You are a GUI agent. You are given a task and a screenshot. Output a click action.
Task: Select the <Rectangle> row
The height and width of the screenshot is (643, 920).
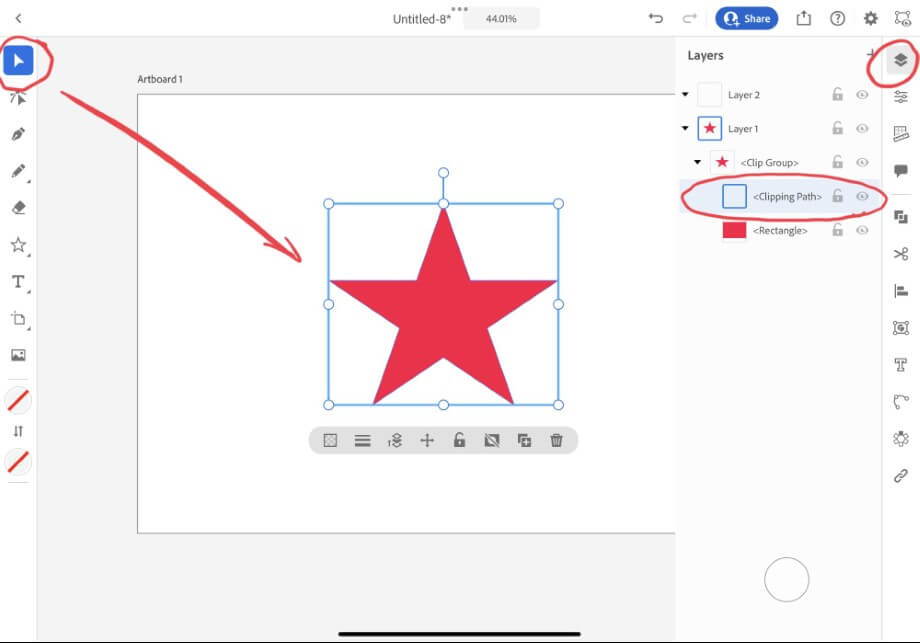coord(780,231)
